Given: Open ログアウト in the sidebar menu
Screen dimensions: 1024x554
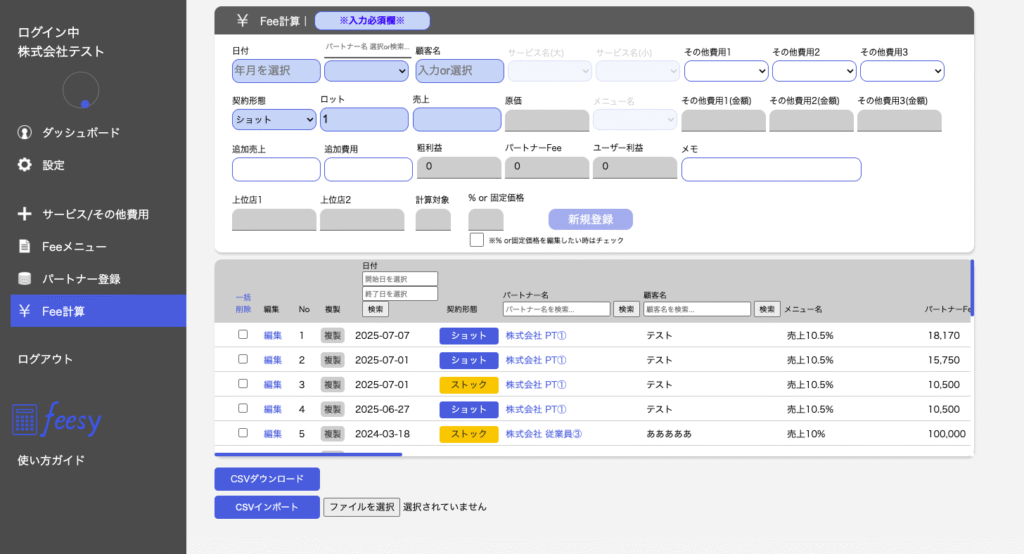Looking at the screenshot, I should point(45,359).
